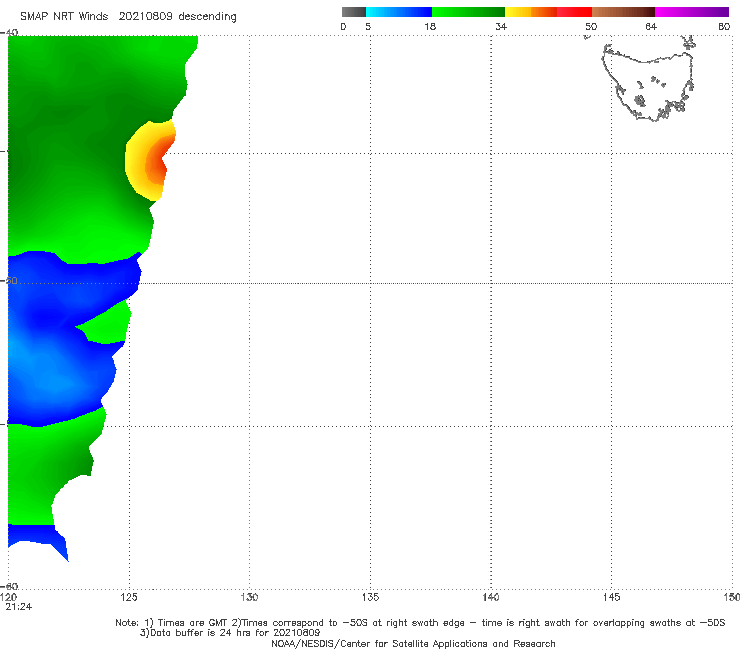740x650 pixels.
Task: Click the longitude axis label '145'
Action: [x=612, y=597]
